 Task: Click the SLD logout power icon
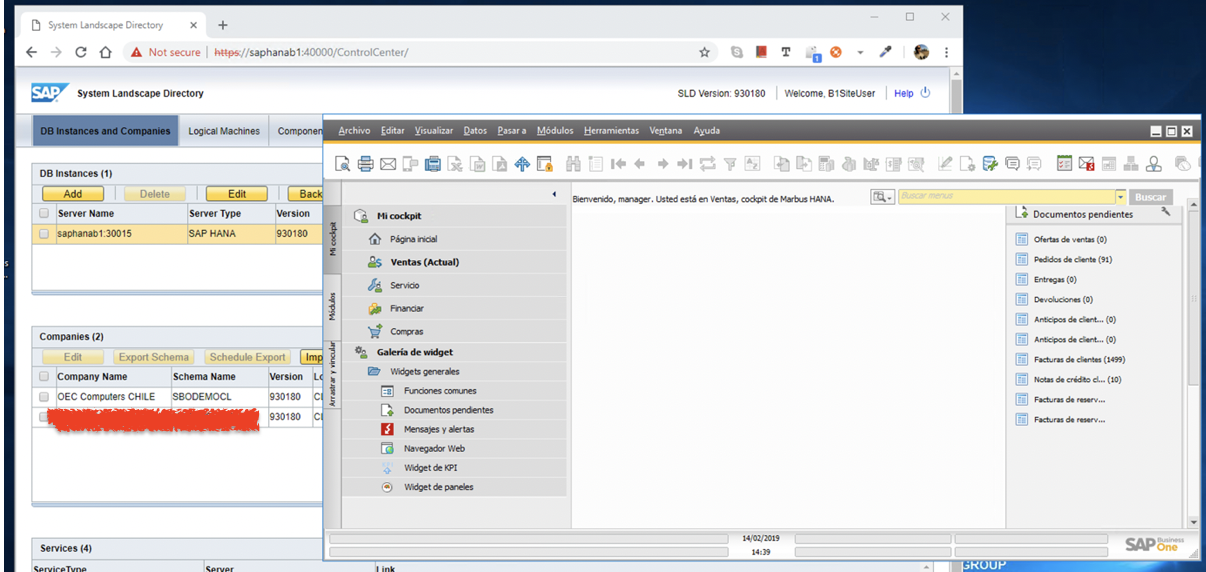pyautogui.click(x=925, y=93)
